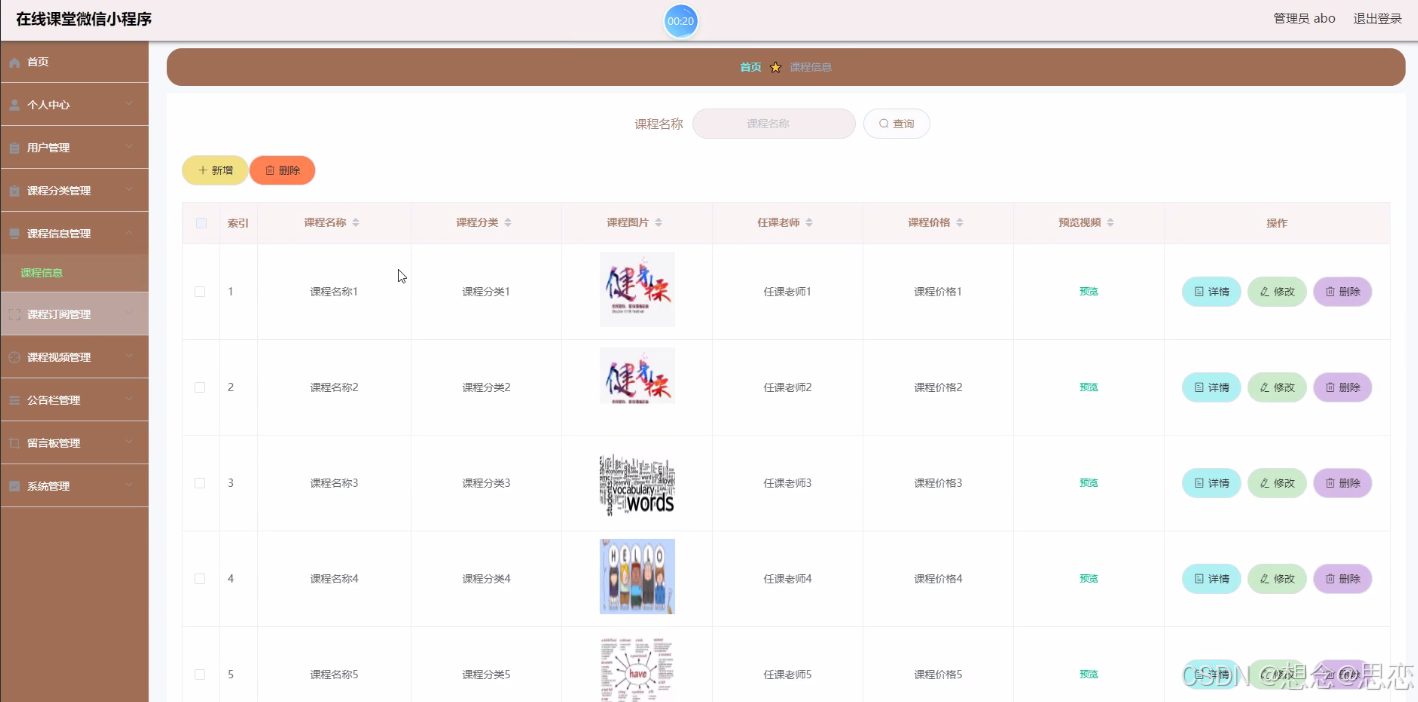1418x702 pixels.
Task: Open 详情 for 课程名称1
Action: point(1212,292)
